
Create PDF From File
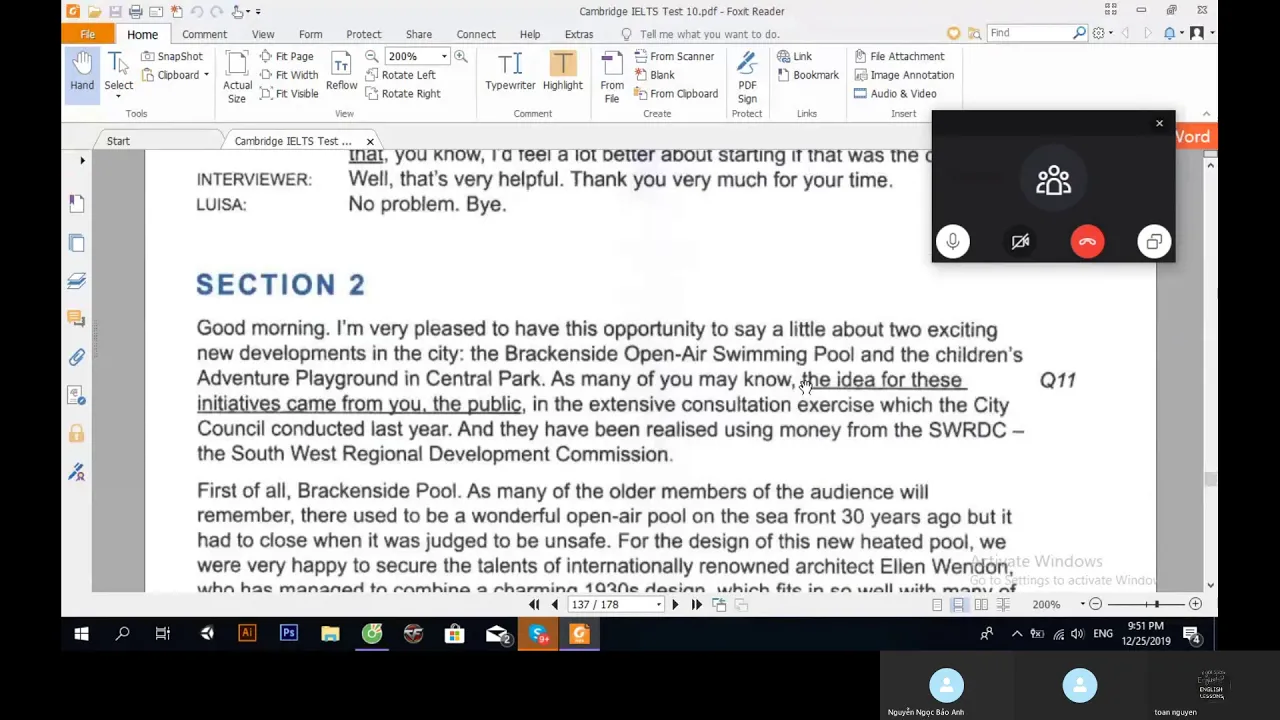612,77
